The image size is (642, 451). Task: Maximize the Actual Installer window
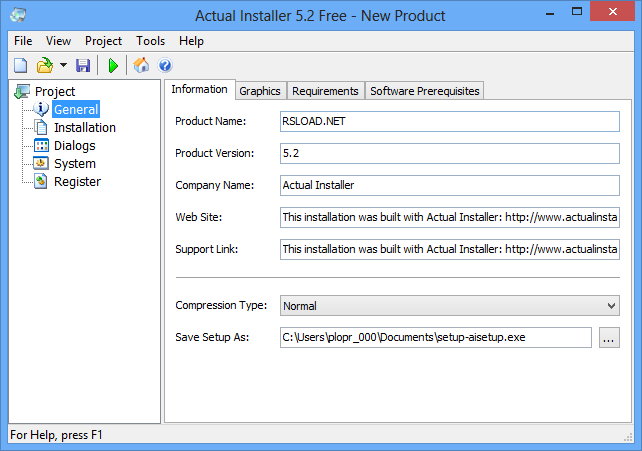pos(577,12)
